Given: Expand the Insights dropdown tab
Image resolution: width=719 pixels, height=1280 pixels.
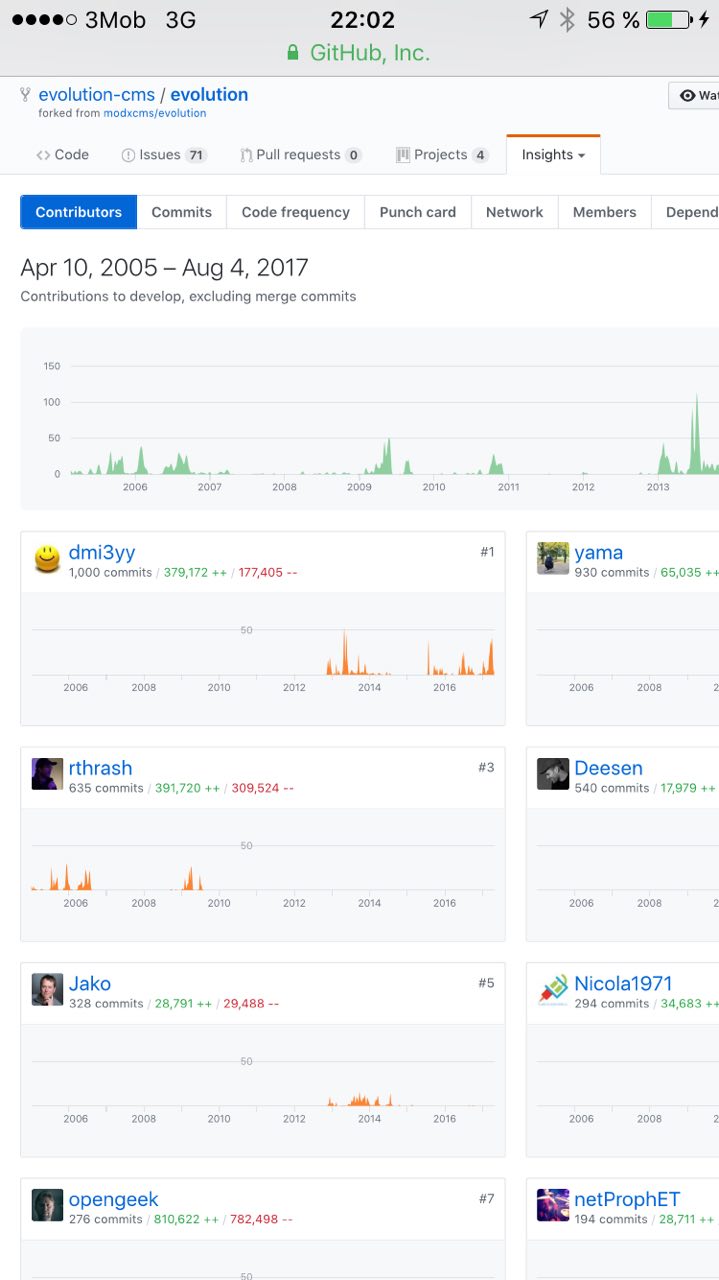Looking at the screenshot, I should click(553, 155).
